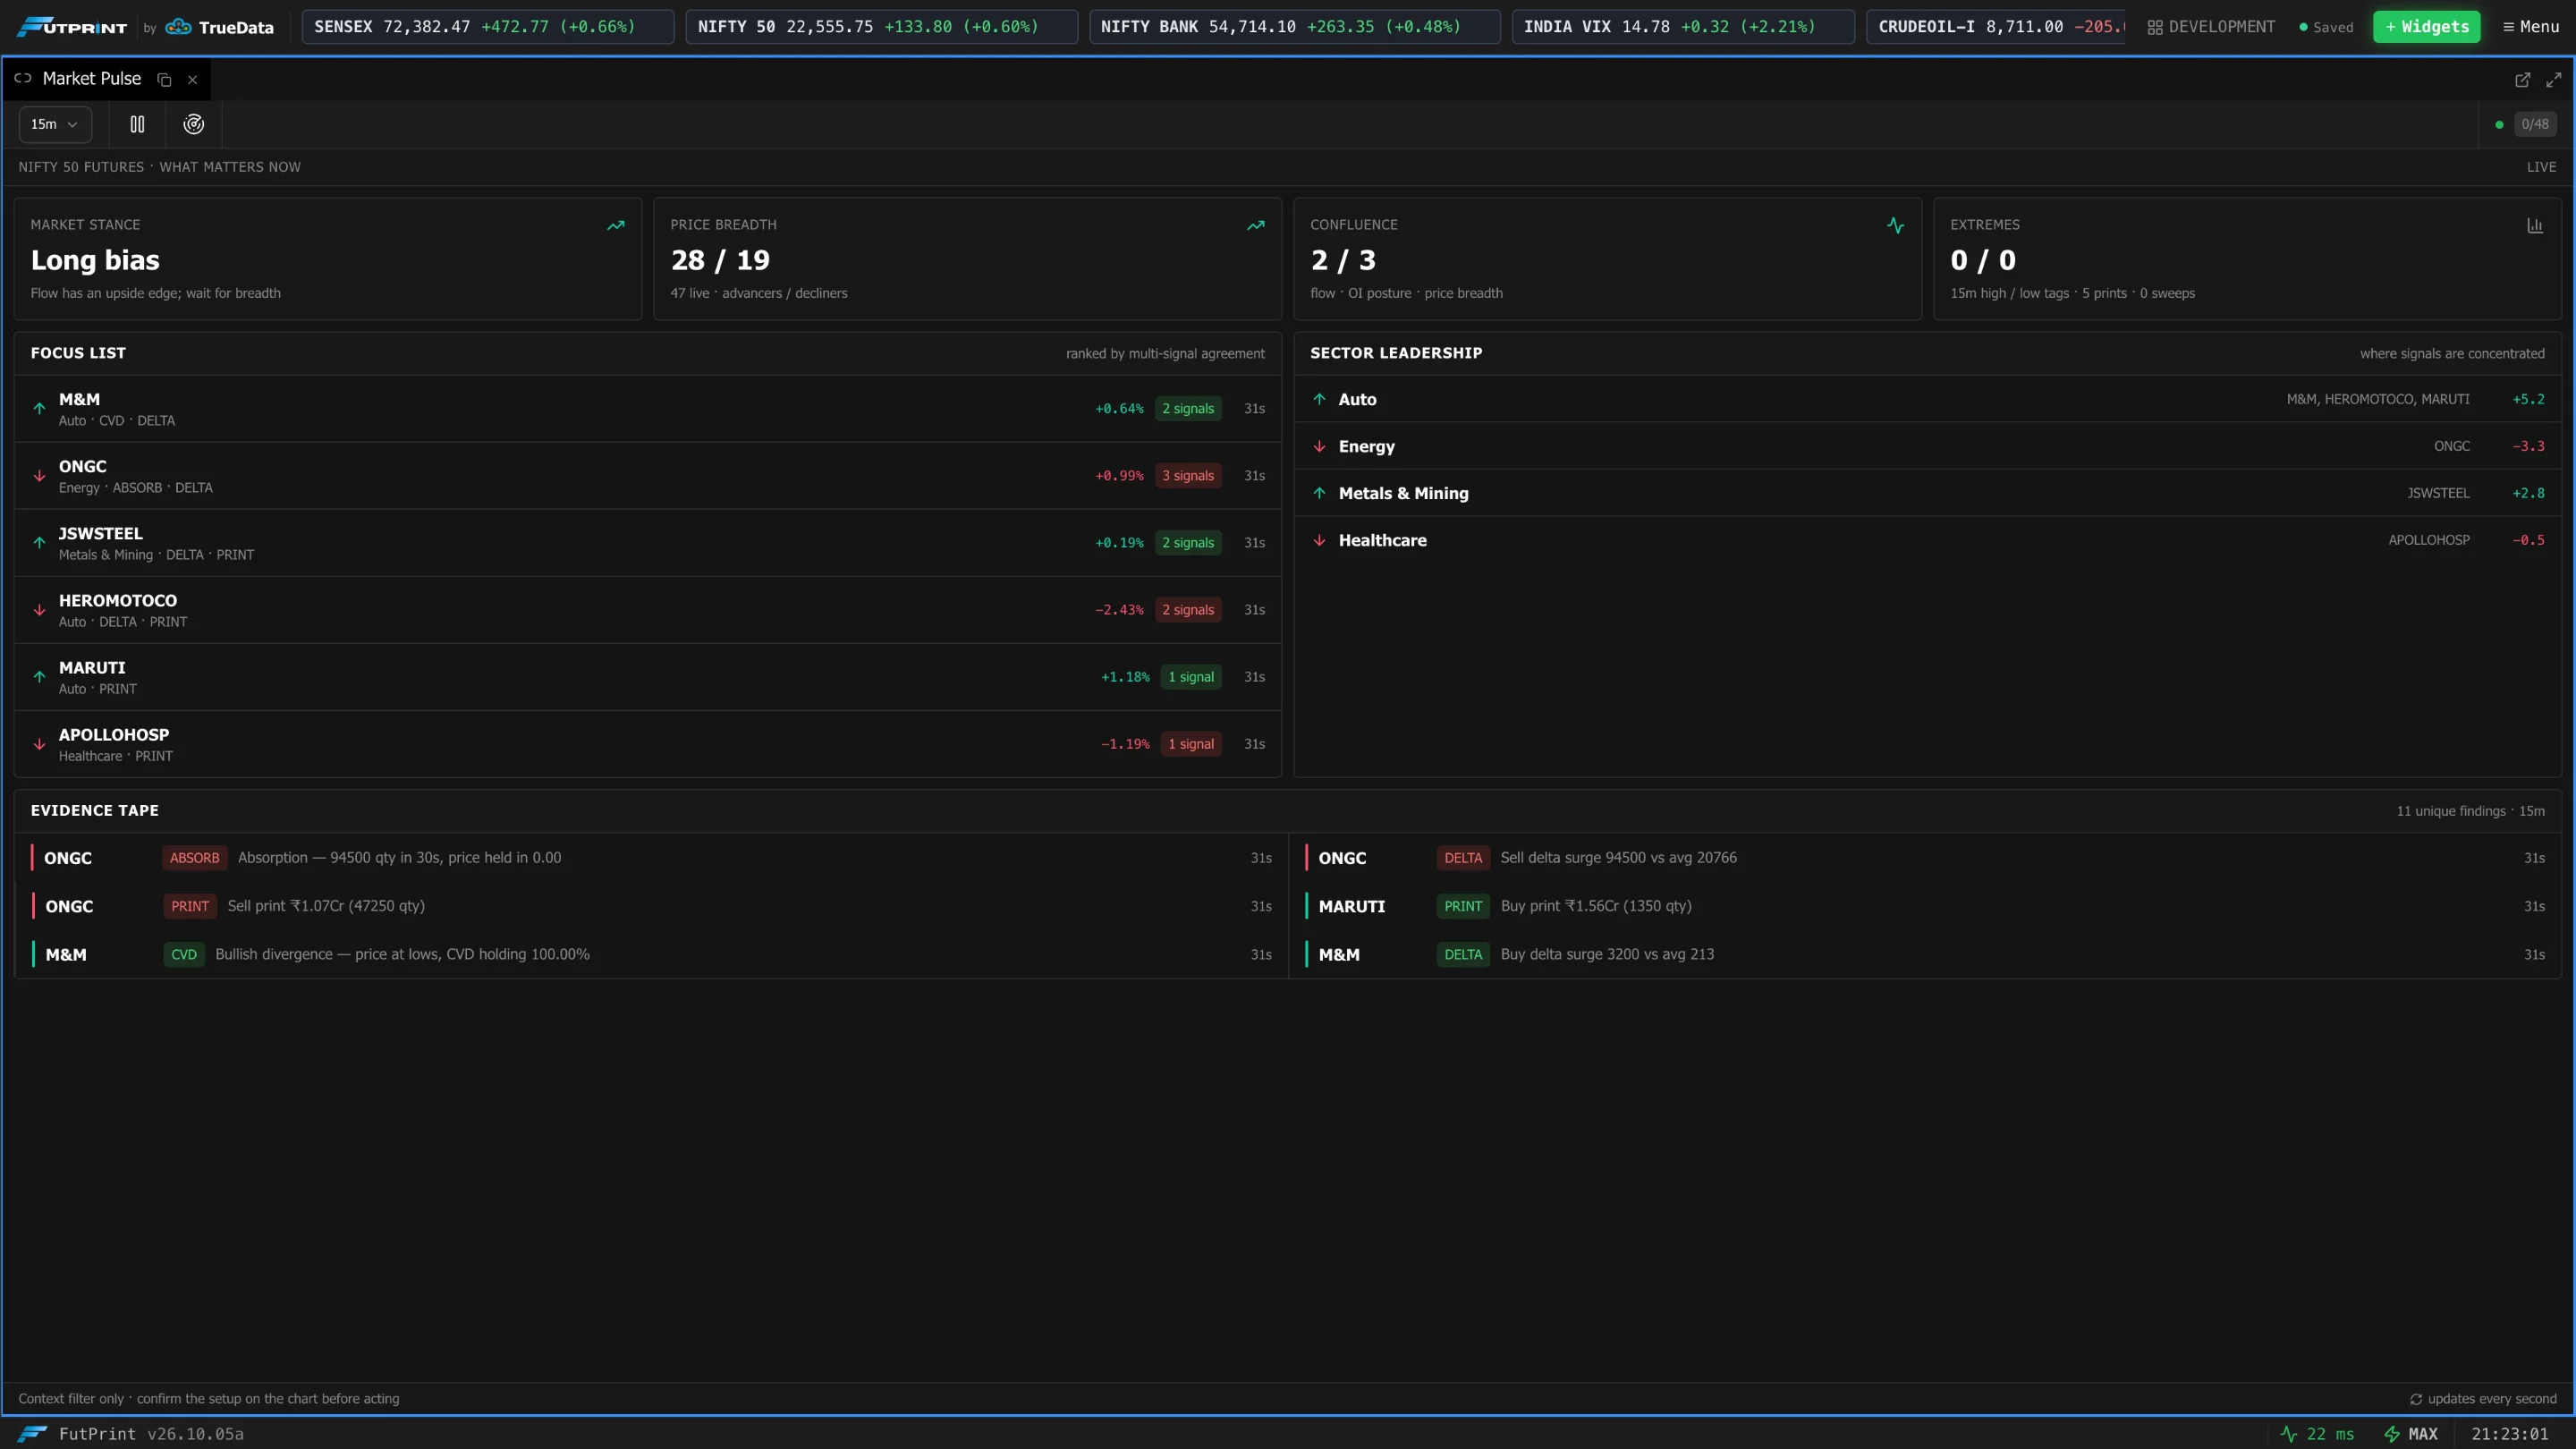Image resolution: width=2576 pixels, height=1449 pixels.
Task: Click ONGC ABSORB tag in Evidence Tape
Action: [x=194, y=858]
